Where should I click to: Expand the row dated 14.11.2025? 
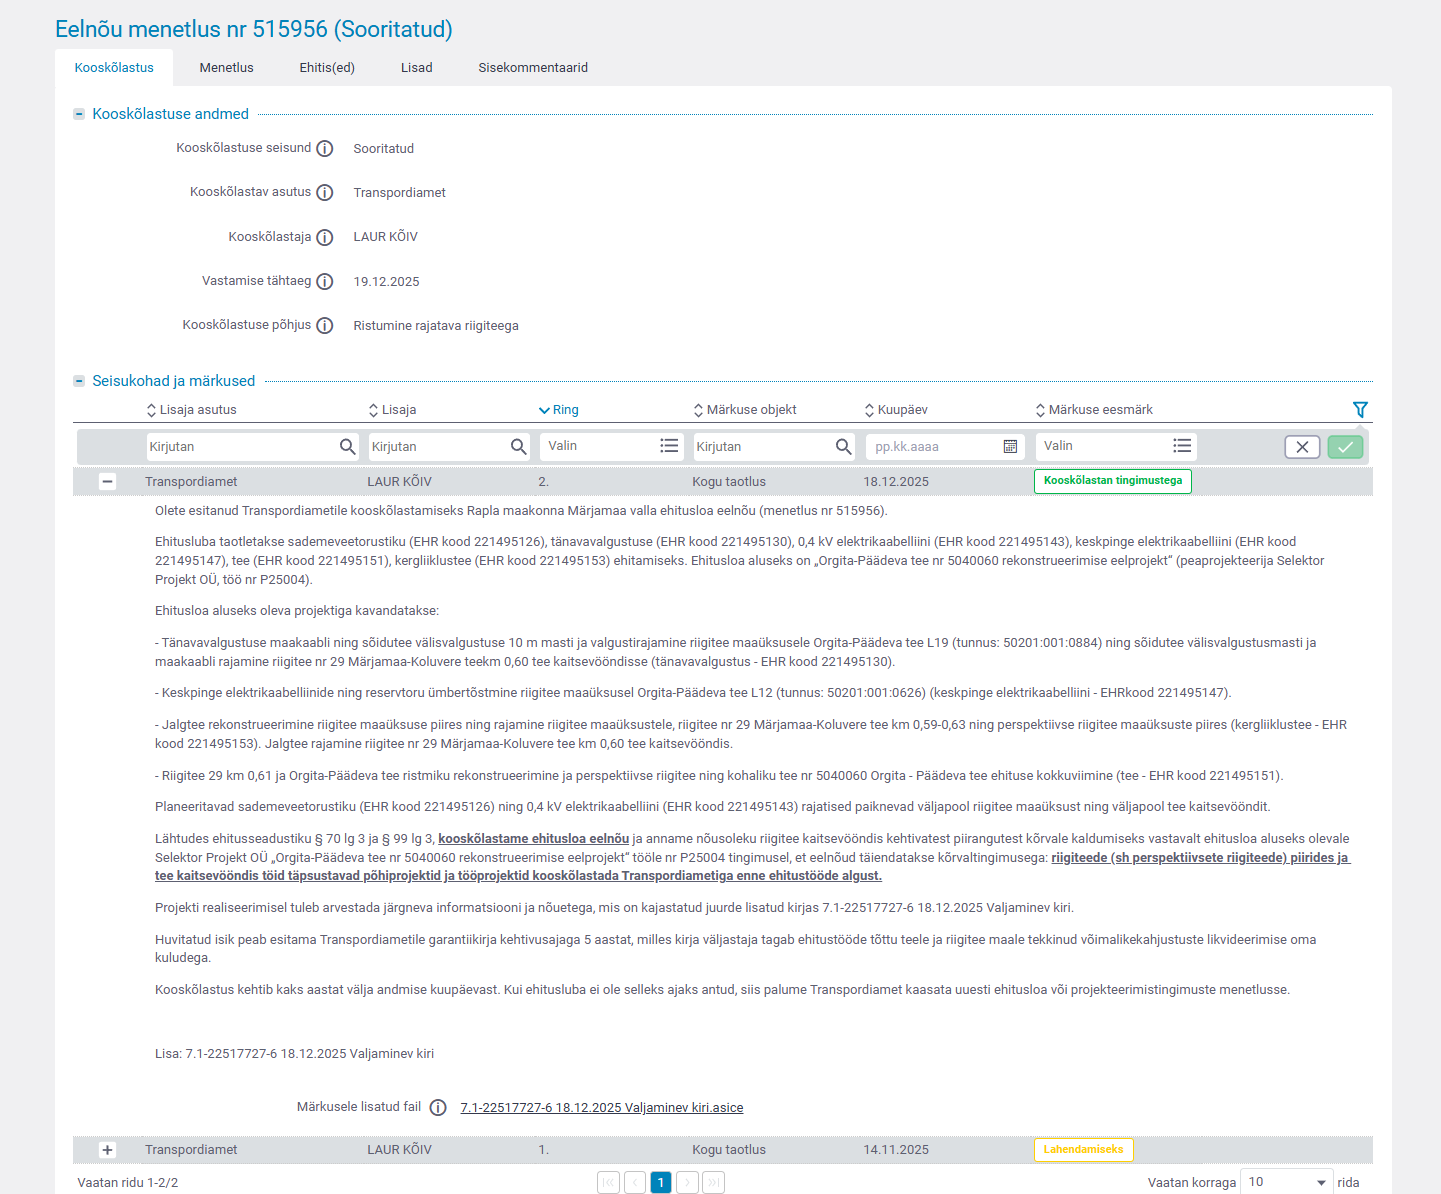[107, 1150]
